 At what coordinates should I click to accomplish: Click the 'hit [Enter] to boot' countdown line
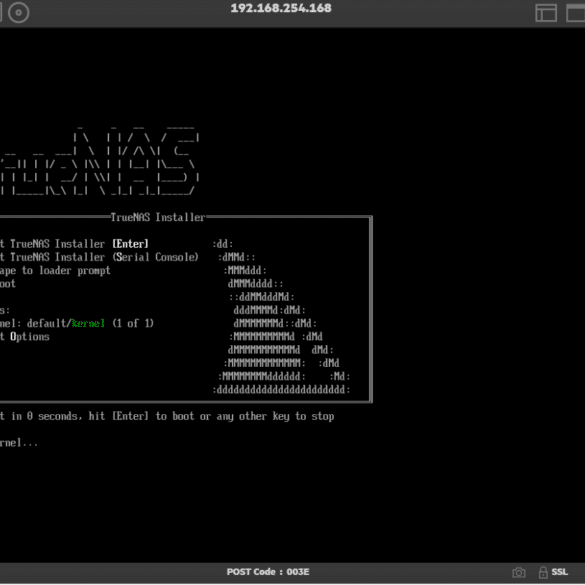pyautogui.click(x=167, y=416)
